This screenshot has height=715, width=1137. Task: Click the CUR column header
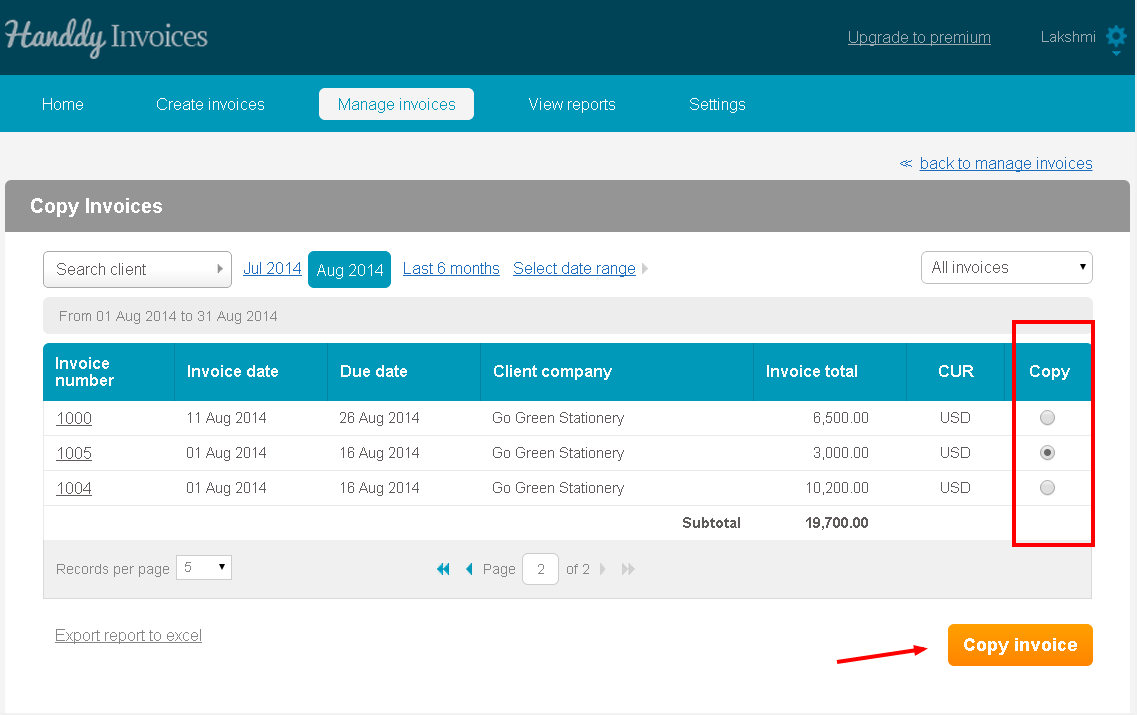[x=956, y=372]
